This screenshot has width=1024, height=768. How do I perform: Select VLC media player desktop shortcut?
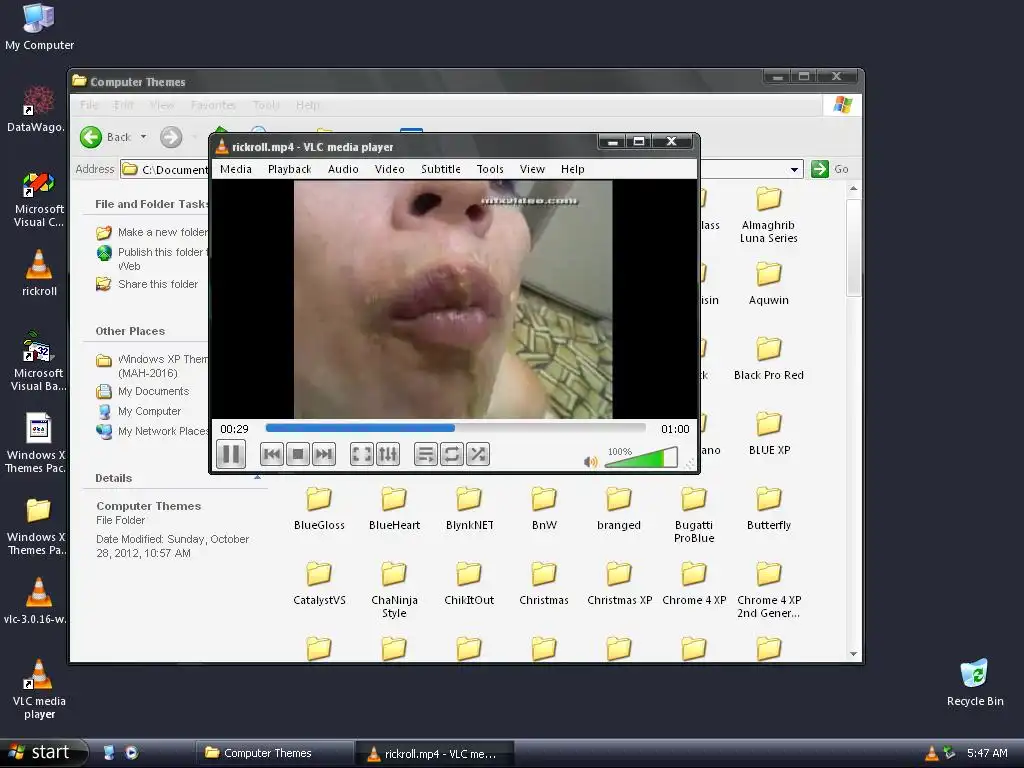tap(39, 690)
